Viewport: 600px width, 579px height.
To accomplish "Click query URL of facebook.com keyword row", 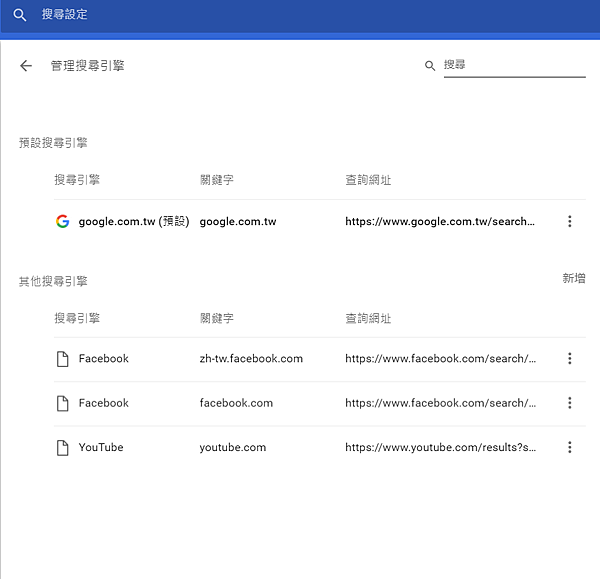I will (440, 403).
